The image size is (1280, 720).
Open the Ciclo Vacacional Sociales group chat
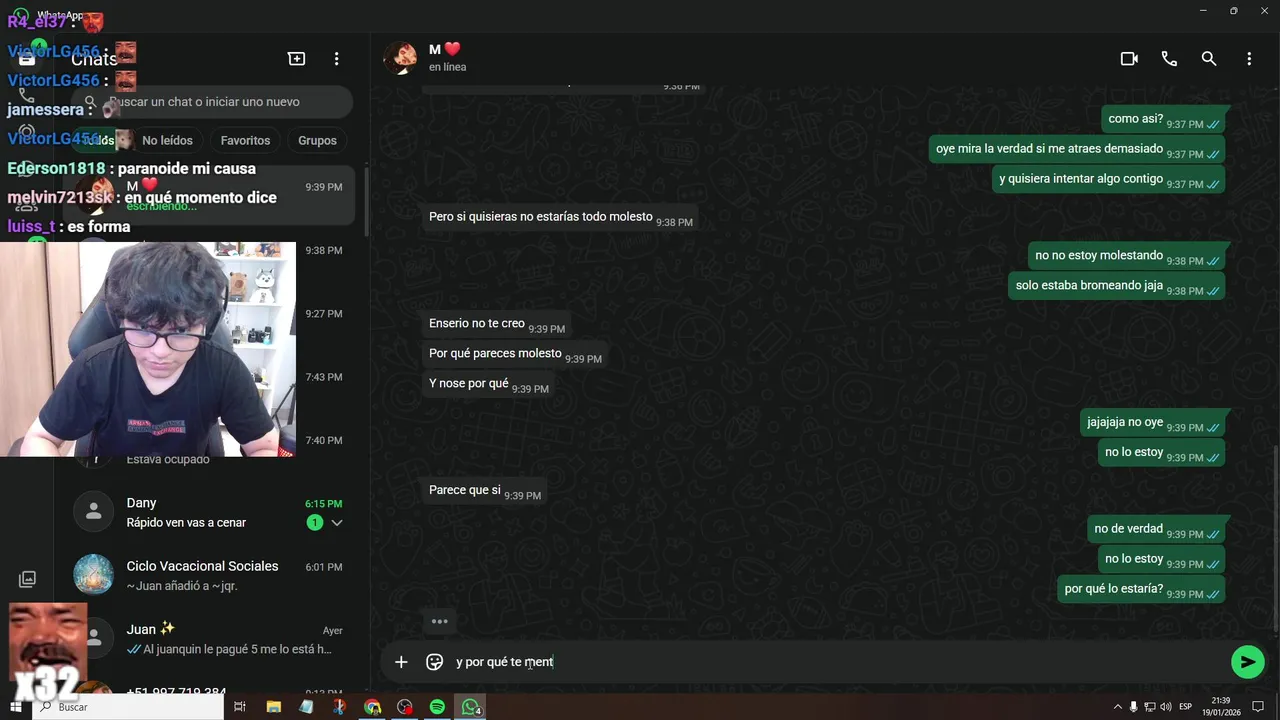(x=209, y=575)
